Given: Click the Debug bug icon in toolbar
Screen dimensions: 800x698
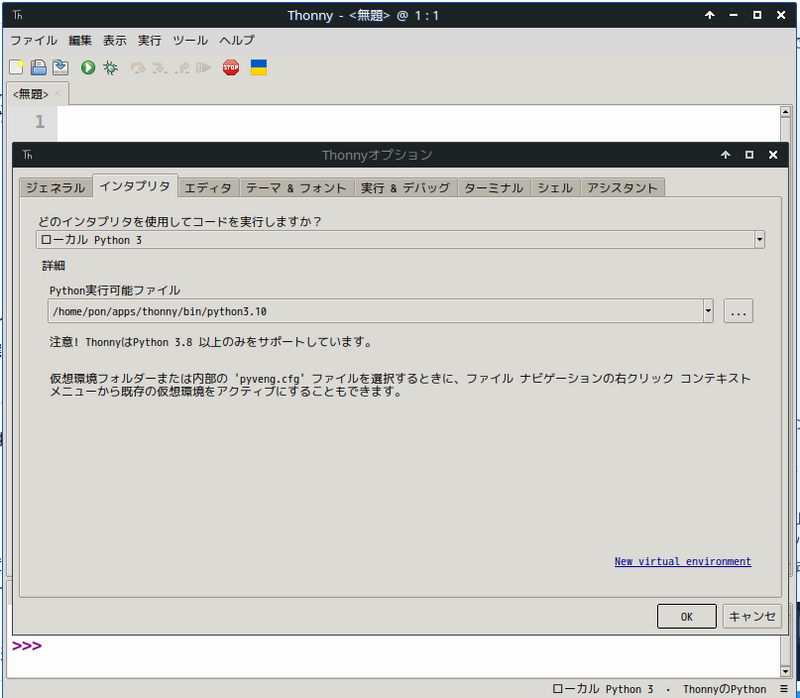Looking at the screenshot, I should click(x=110, y=67).
